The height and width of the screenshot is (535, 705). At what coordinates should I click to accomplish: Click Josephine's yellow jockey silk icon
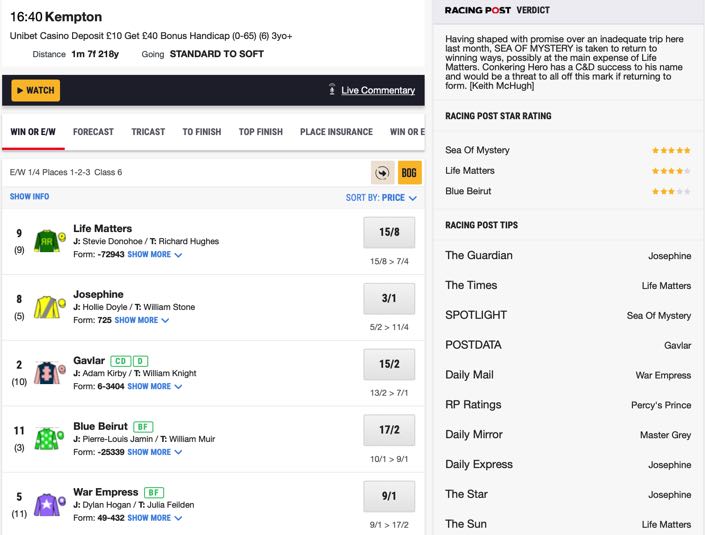[x=50, y=307]
